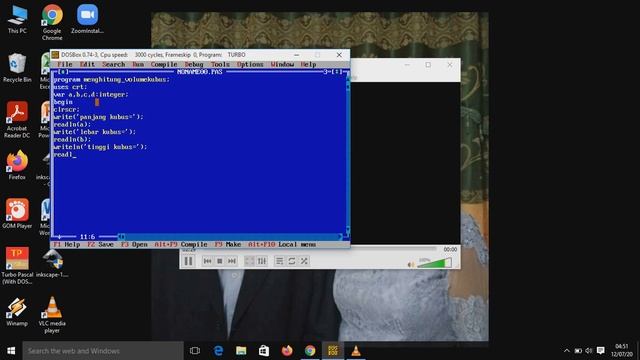
Task: Click the taskbar search box
Action: [103, 351]
